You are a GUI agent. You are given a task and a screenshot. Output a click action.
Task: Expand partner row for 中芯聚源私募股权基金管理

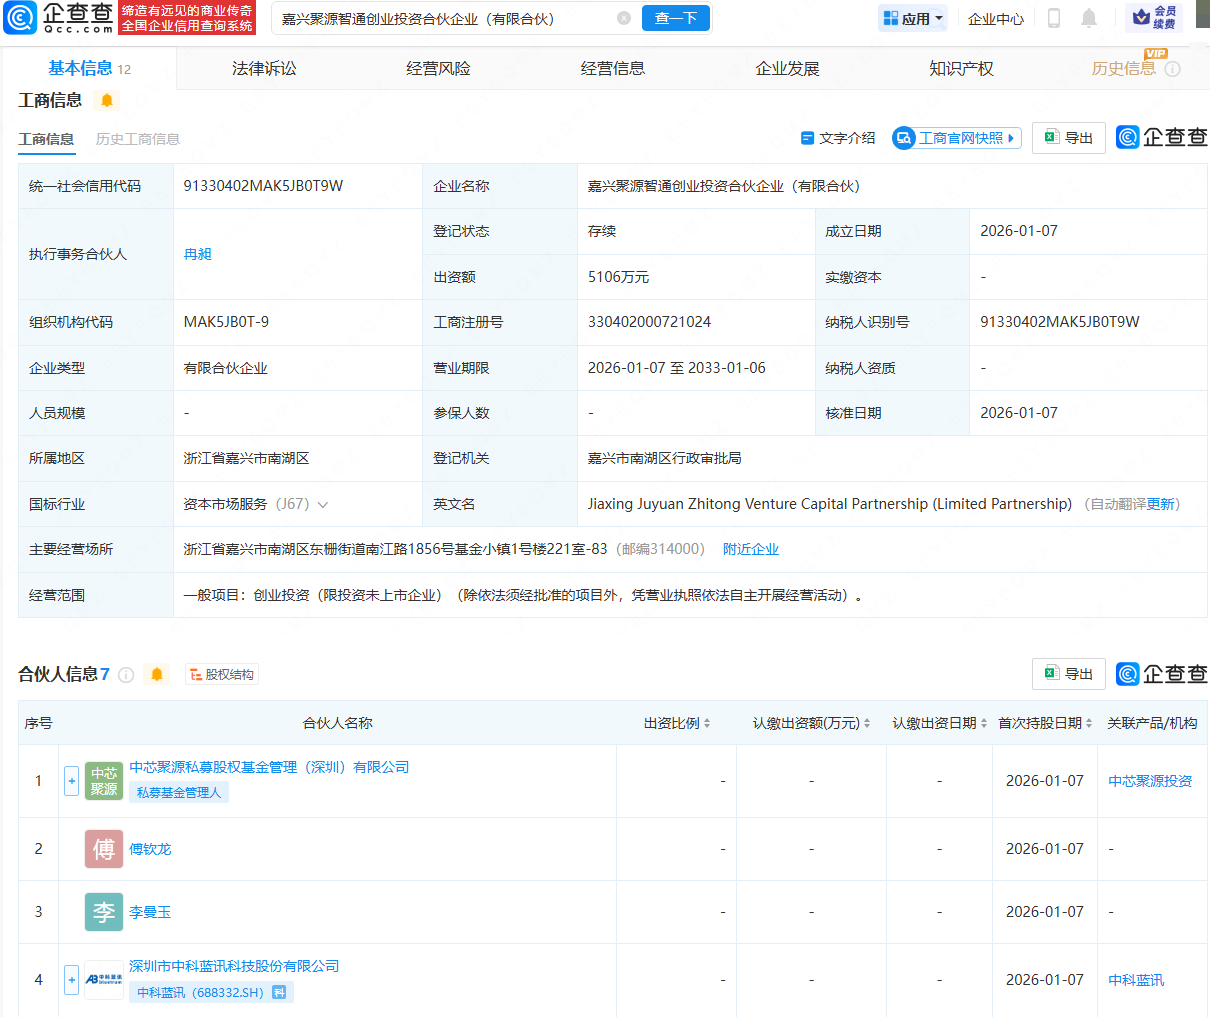click(x=71, y=781)
